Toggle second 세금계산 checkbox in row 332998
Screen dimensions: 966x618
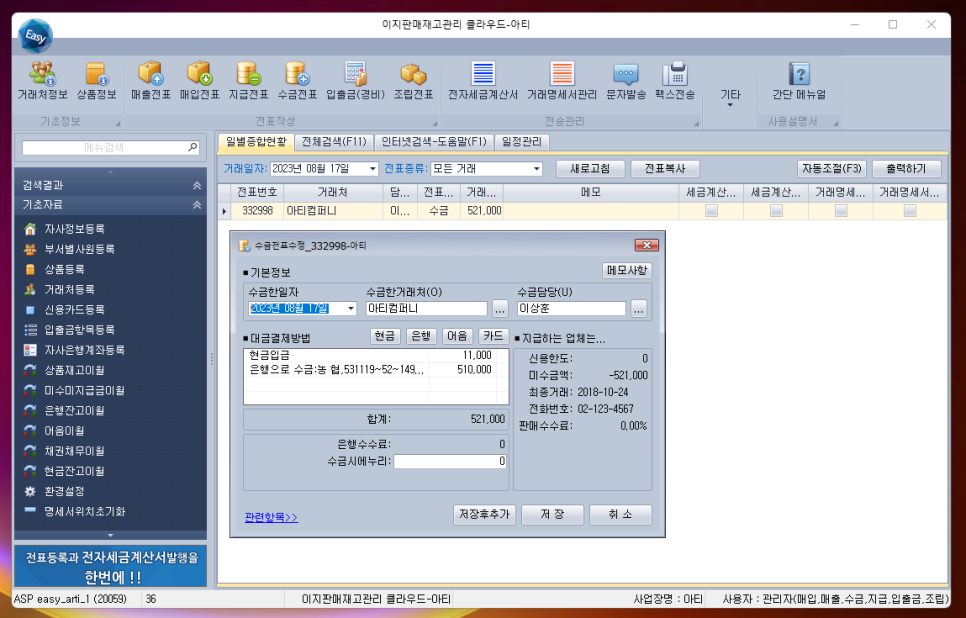coord(776,211)
